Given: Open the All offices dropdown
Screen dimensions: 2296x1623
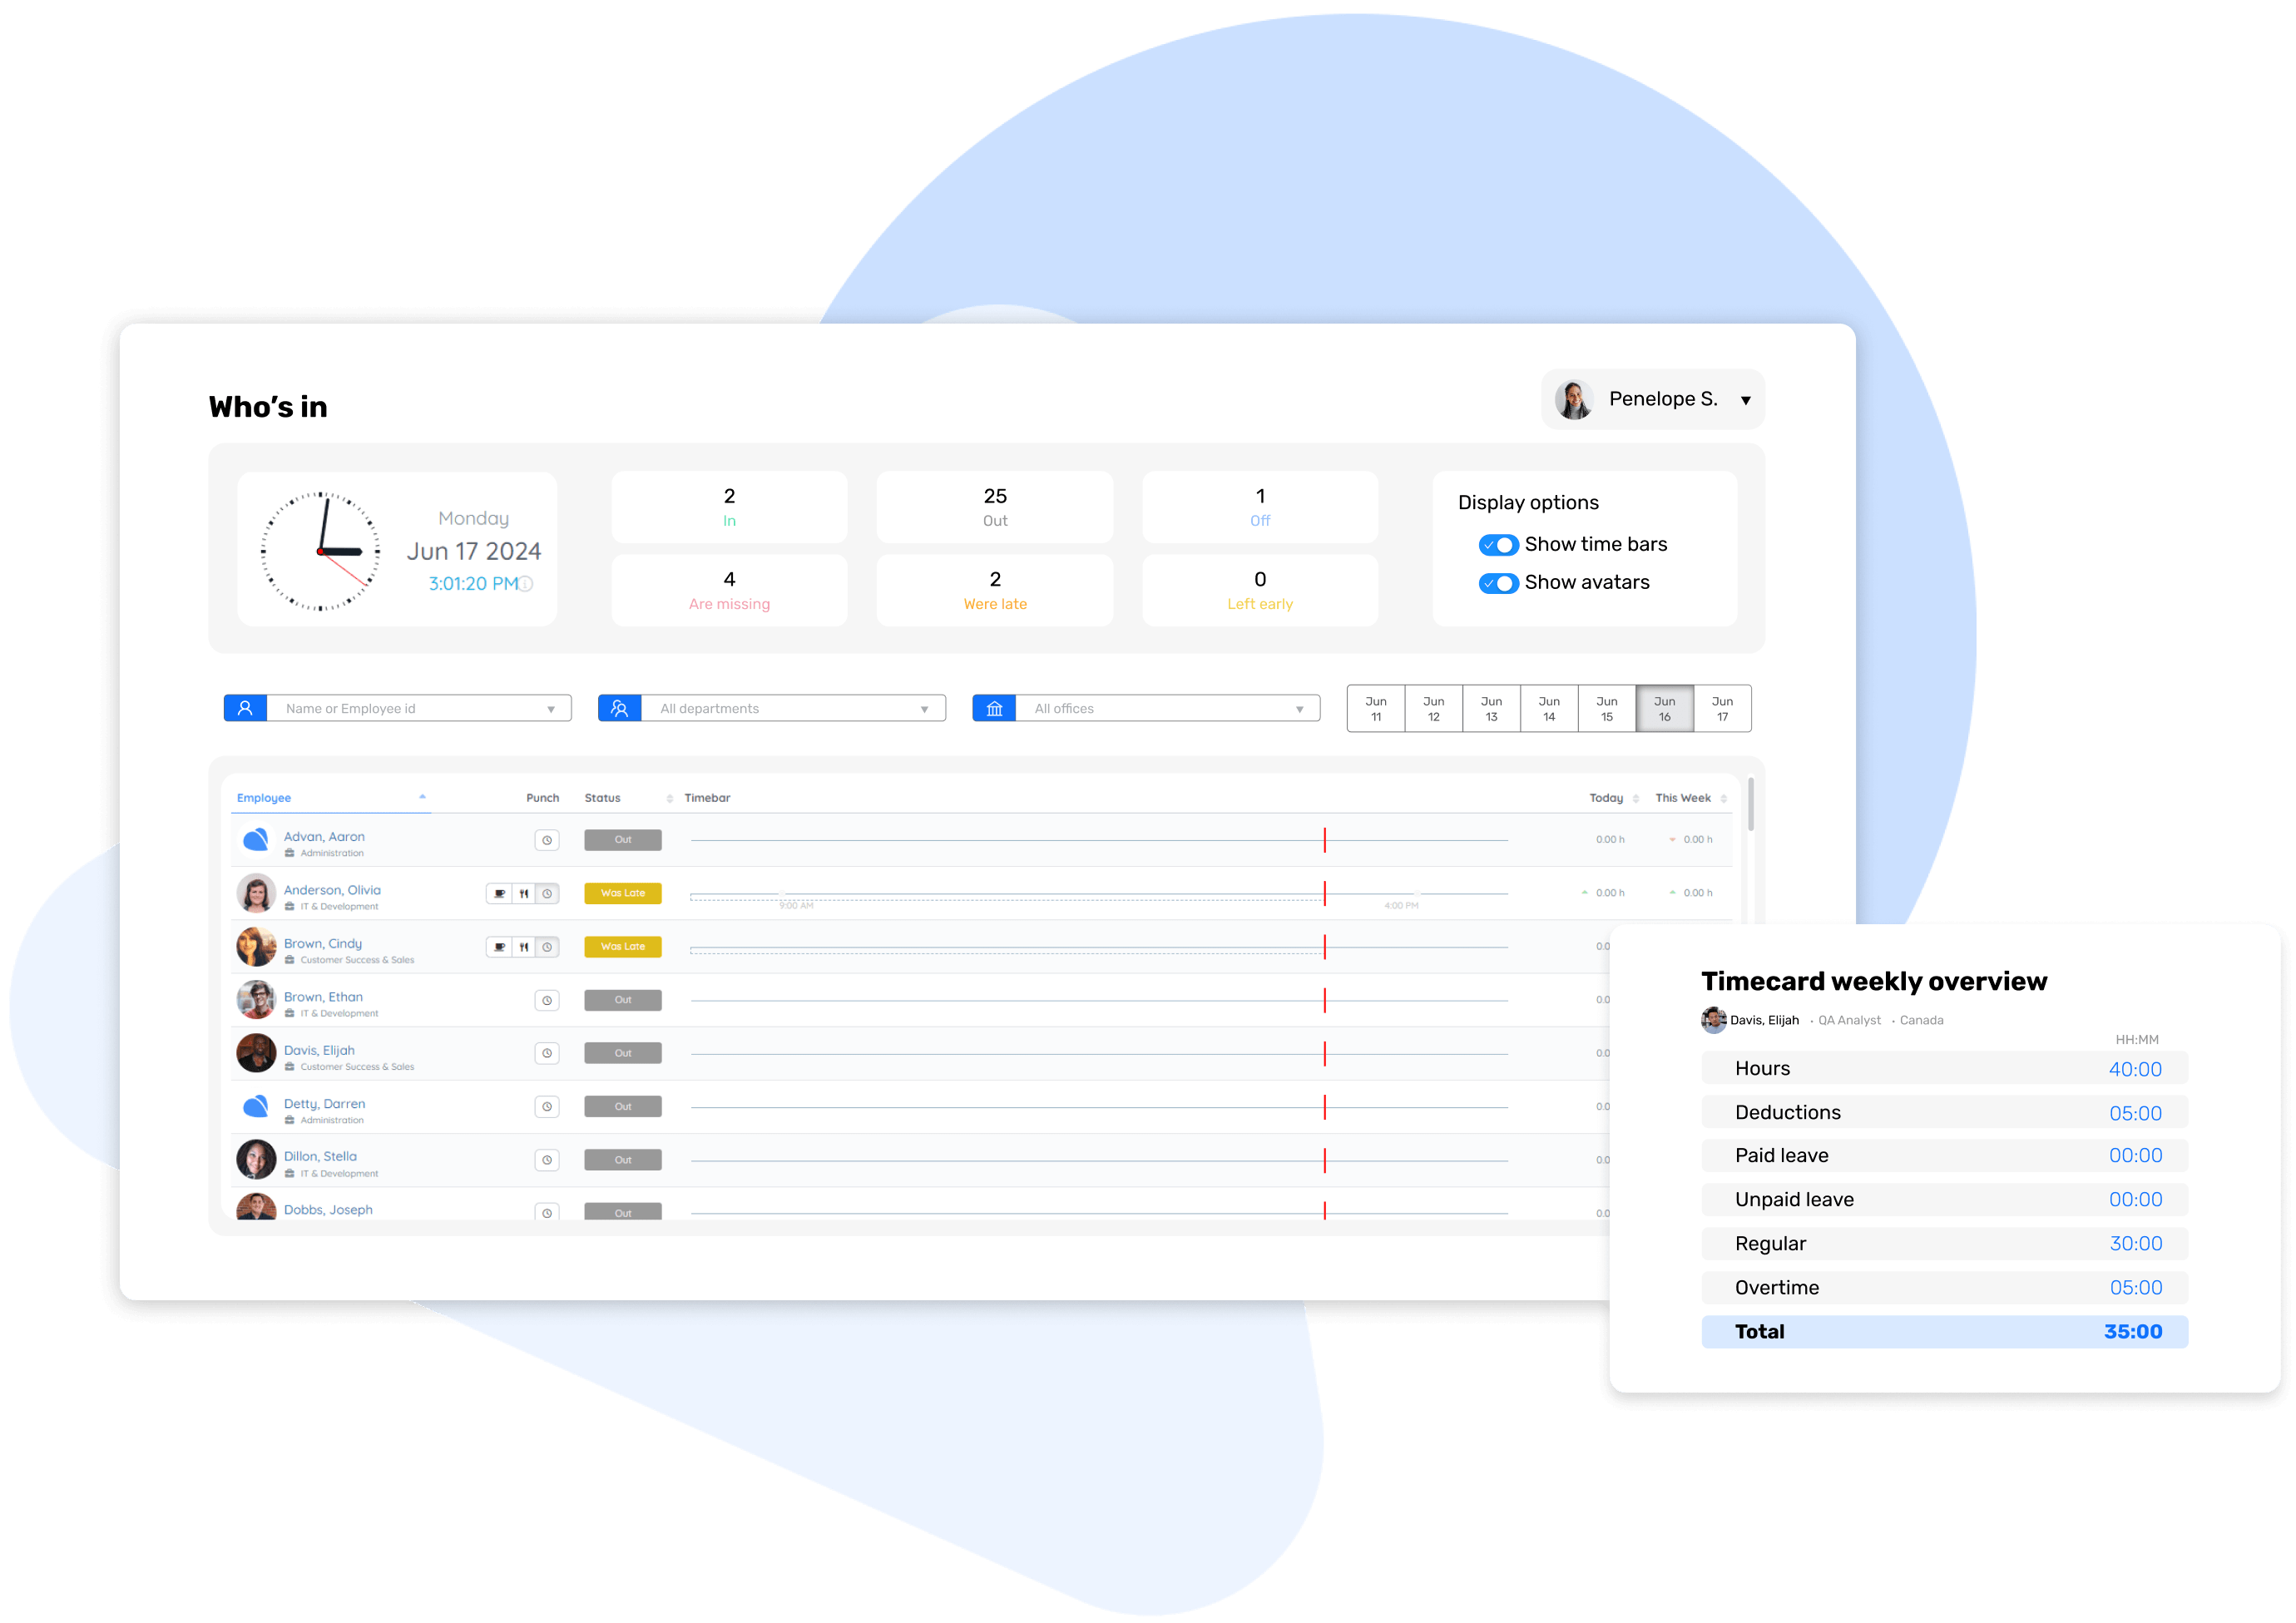Looking at the screenshot, I should click(1300, 709).
